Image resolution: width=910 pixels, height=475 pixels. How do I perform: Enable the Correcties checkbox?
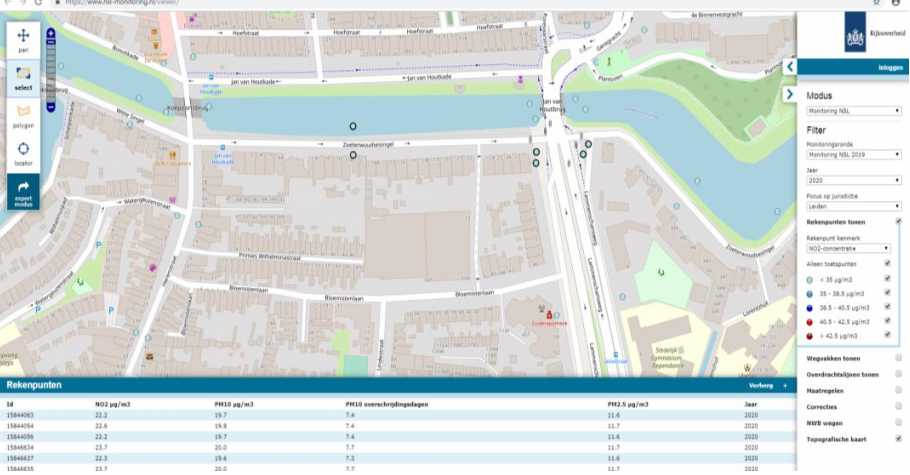pyautogui.click(x=898, y=406)
